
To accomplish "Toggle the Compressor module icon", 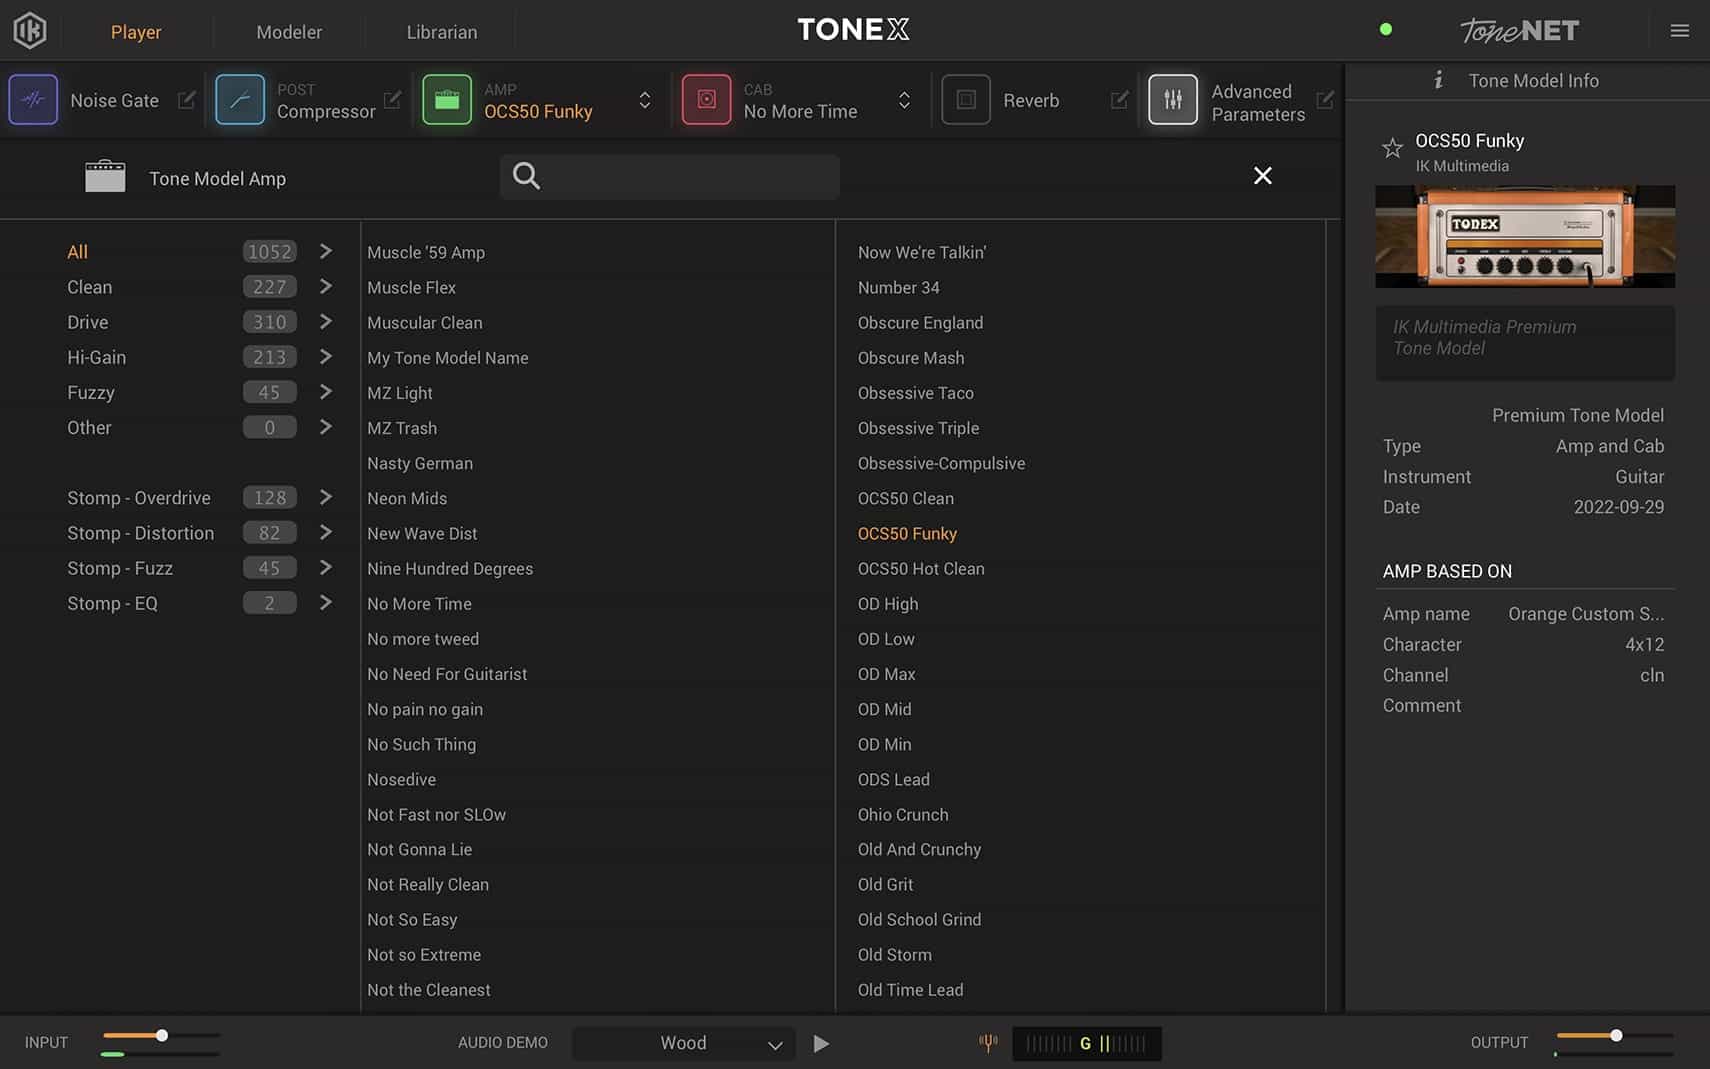I will coord(240,100).
